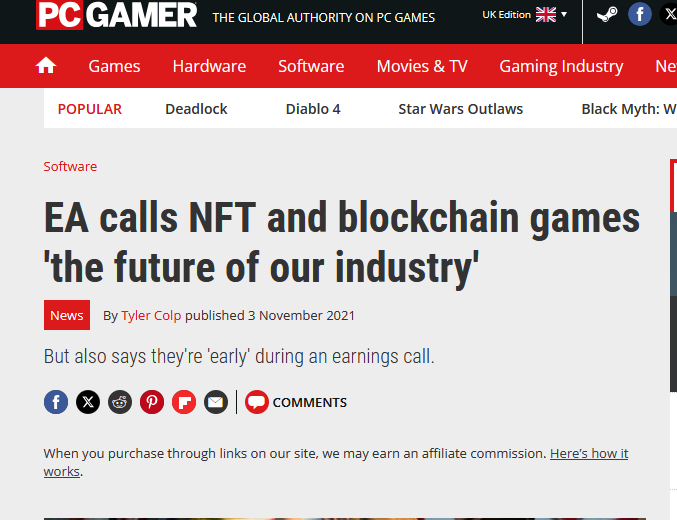Open the Hardware menu
This screenshot has height=520, width=677.
[209, 66]
